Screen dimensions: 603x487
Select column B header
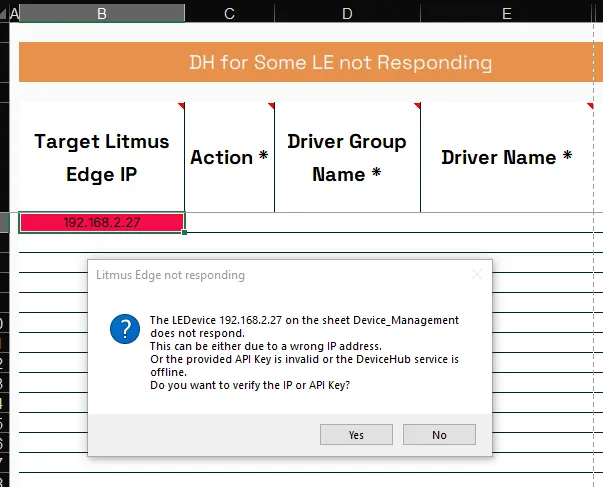point(102,13)
